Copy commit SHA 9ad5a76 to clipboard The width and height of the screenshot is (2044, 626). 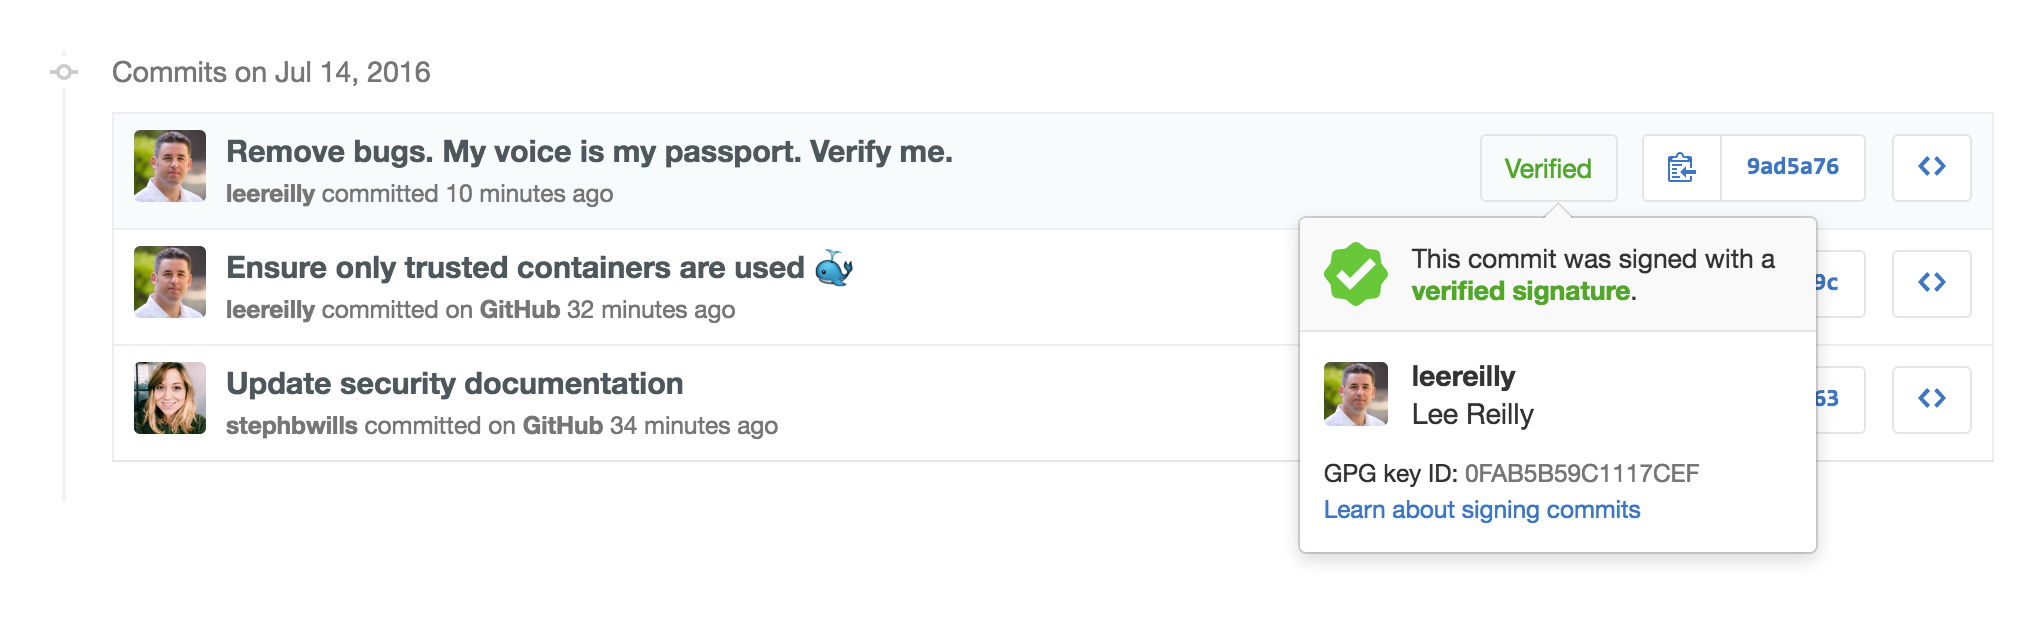click(x=1681, y=168)
